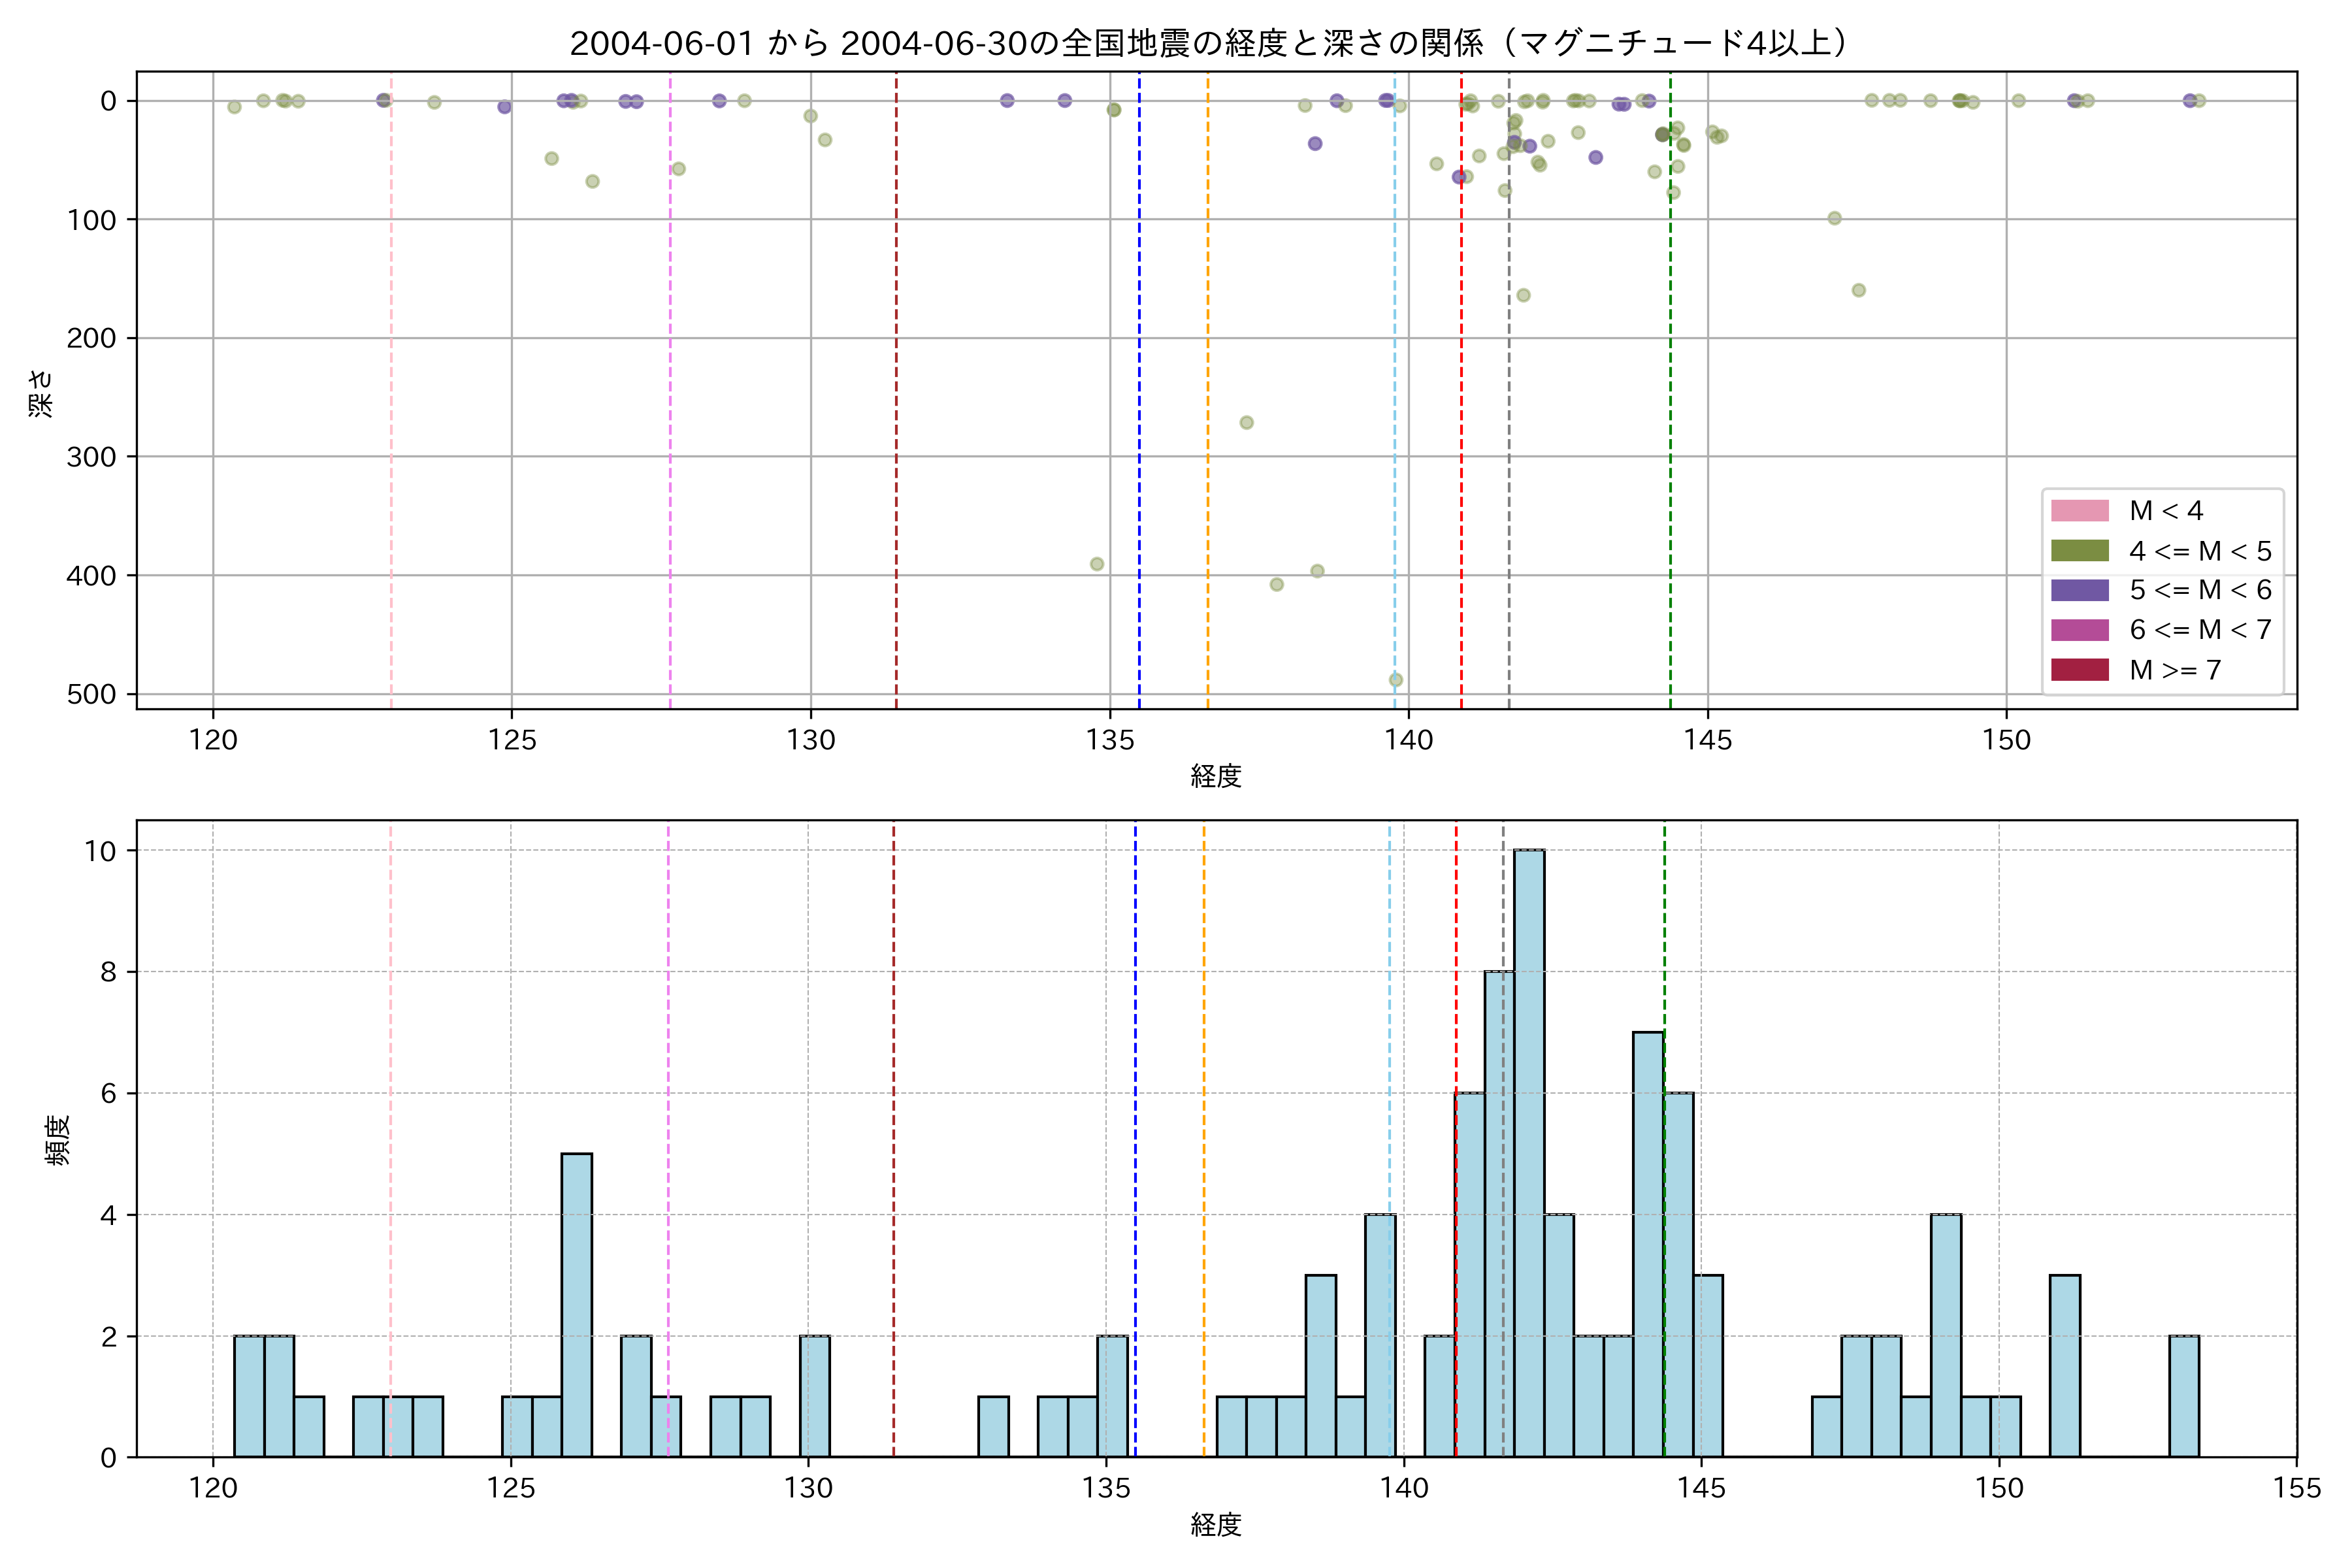Click the green 4 <= M < 5 swatch
The image size is (2352, 1568).
(x=2079, y=551)
